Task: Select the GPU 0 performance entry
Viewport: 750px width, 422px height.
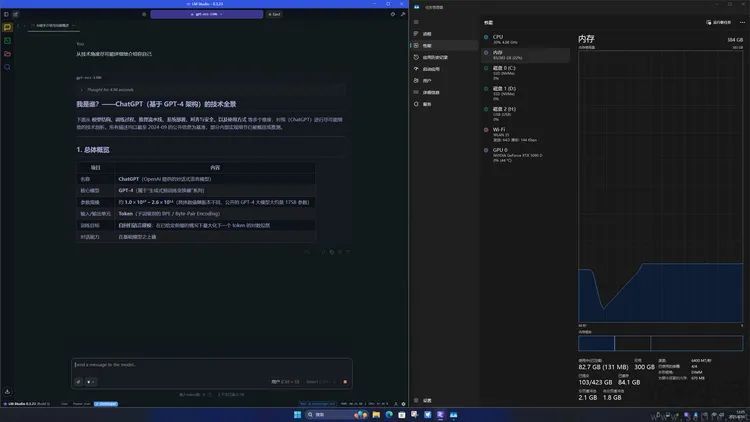Action: [x=525, y=155]
